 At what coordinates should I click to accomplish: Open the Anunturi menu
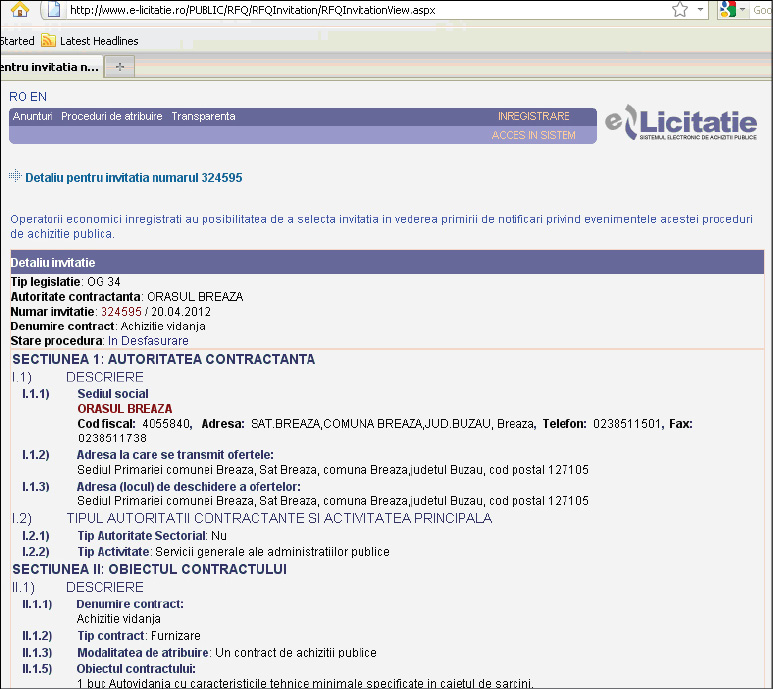click(33, 116)
